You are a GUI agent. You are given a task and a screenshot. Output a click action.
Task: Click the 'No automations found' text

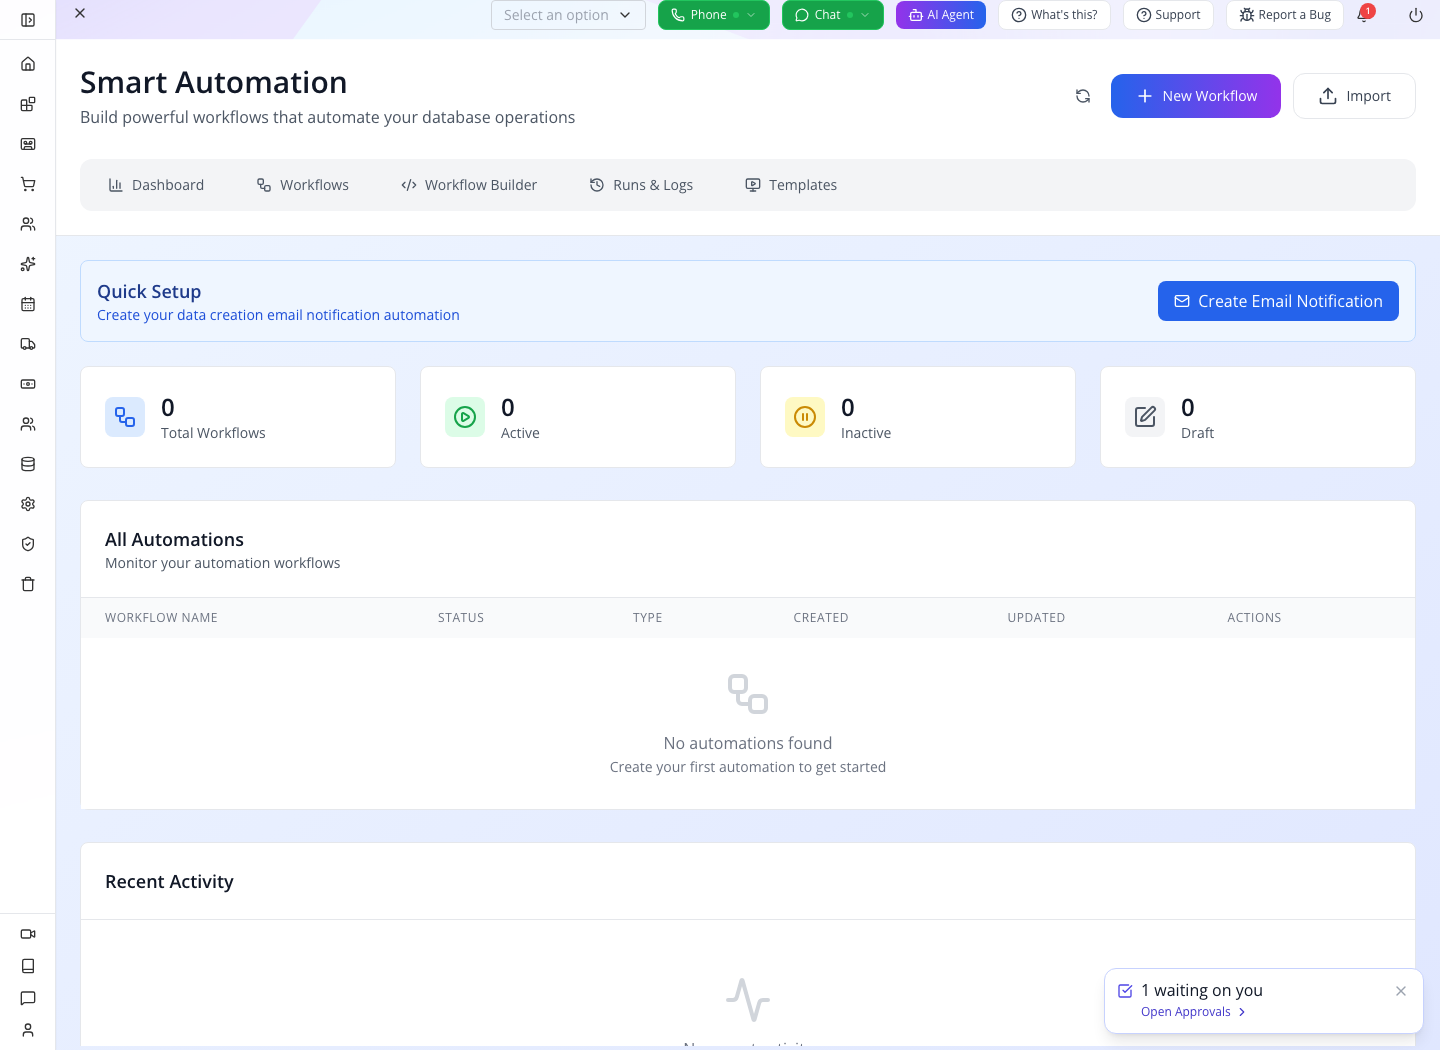[x=748, y=743]
